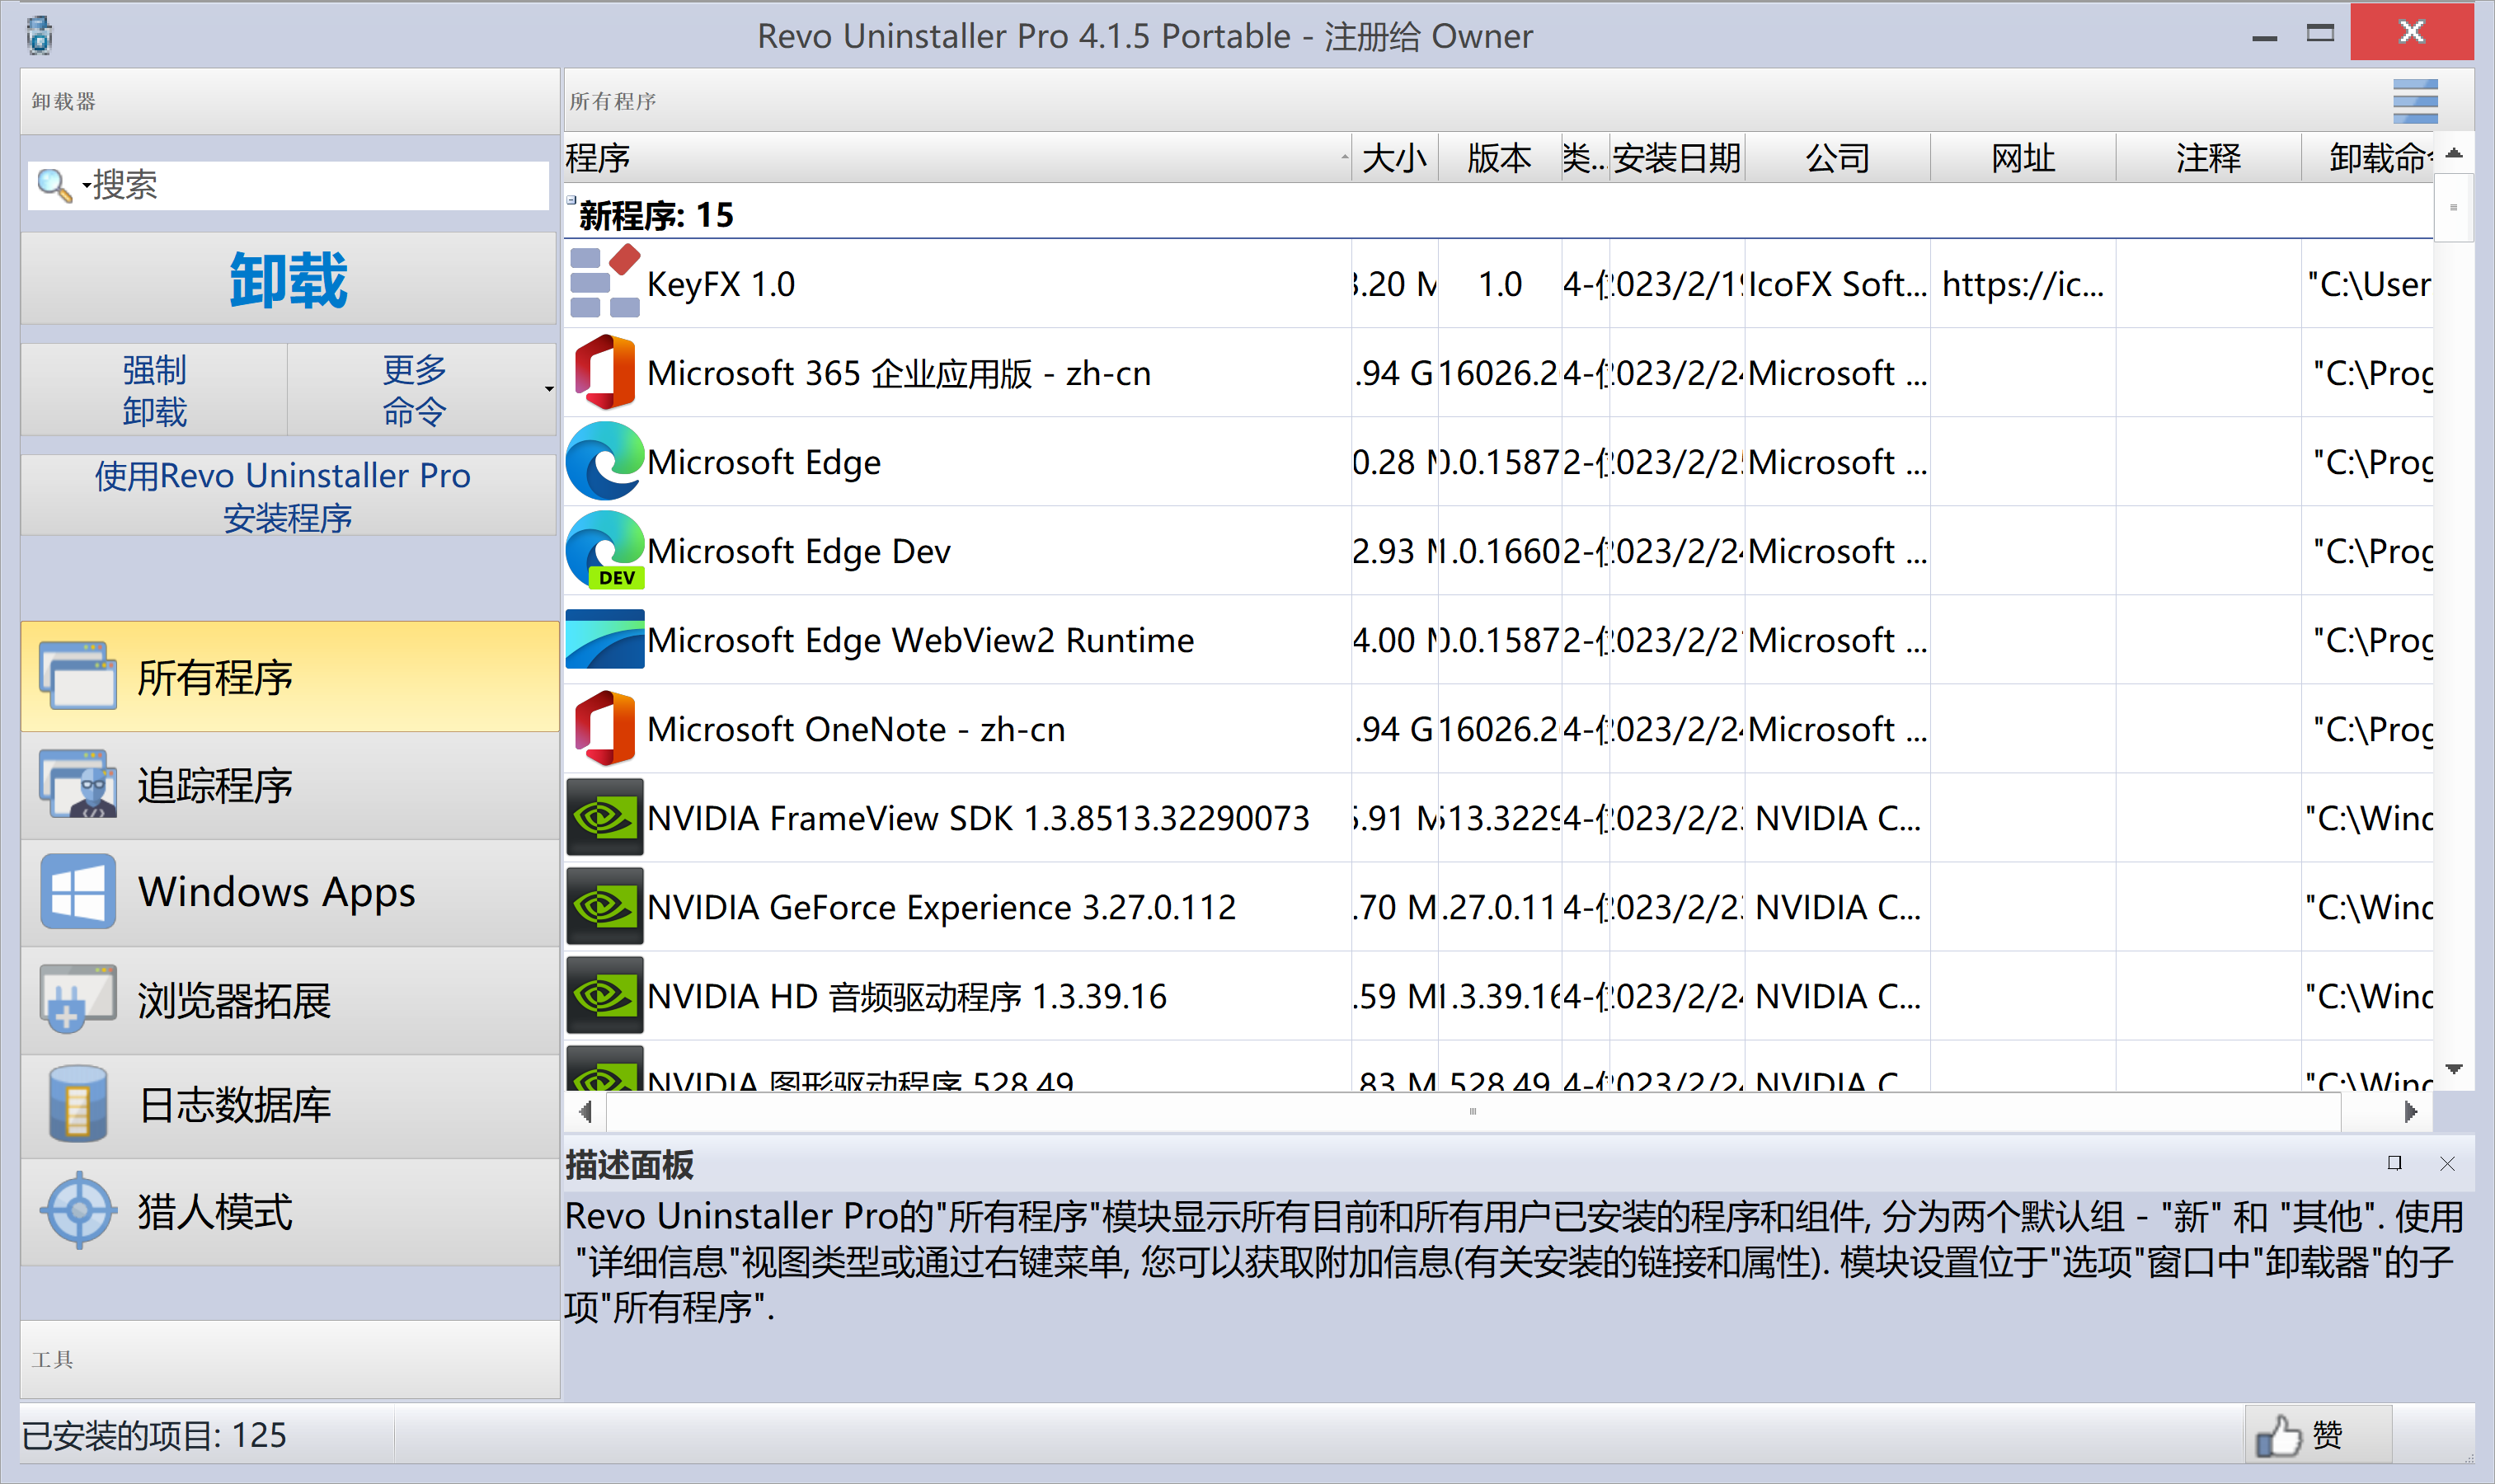This screenshot has width=2495, height=1484.
Task: Click the KeyFX 1.0 program icon
Action: pyautogui.click(x=605, y=283)
